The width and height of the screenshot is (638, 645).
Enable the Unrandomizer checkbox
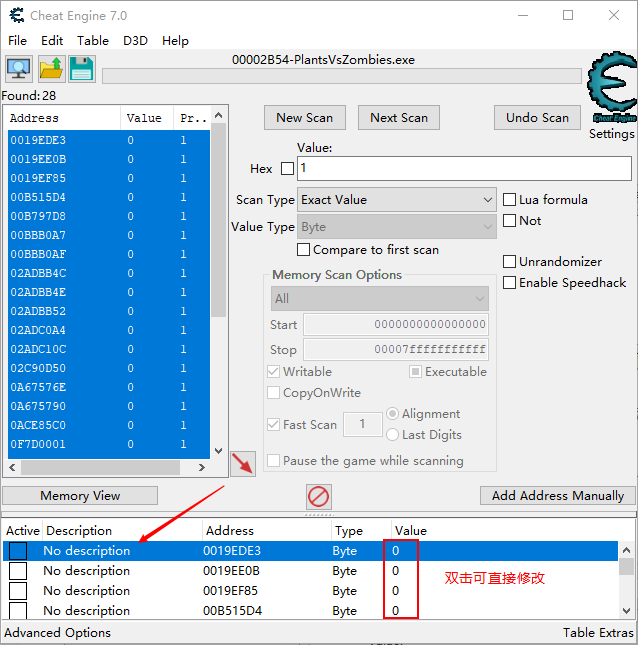[x=509, y=262]
